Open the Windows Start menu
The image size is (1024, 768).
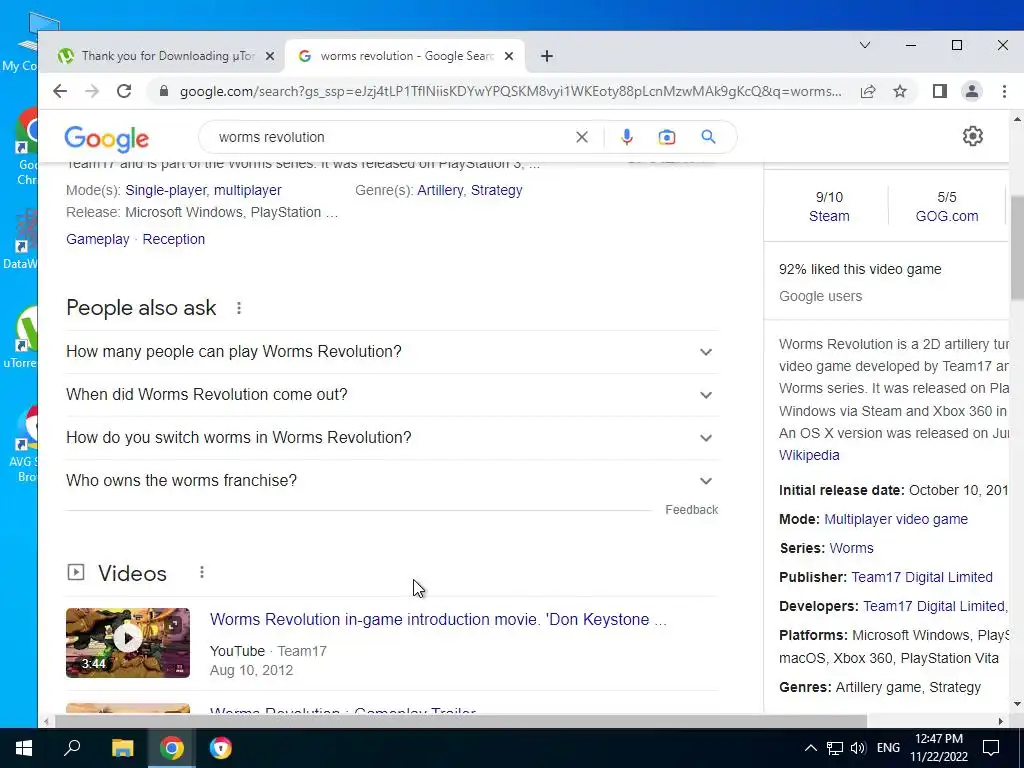(x=24, y=748)
